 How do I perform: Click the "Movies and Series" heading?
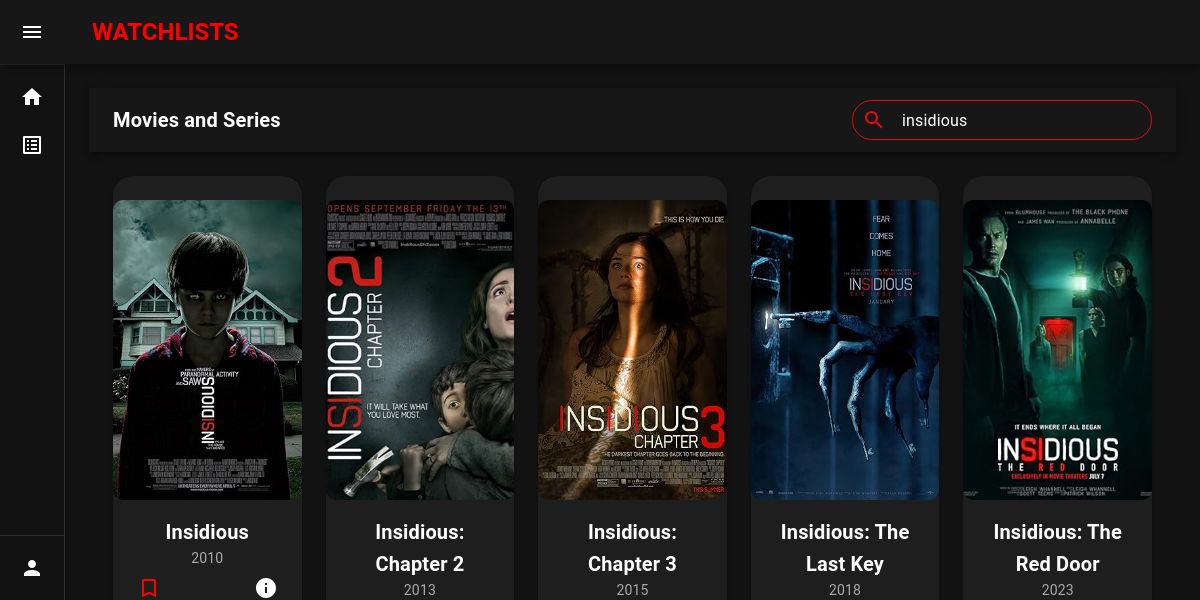[x=197, y=120]
